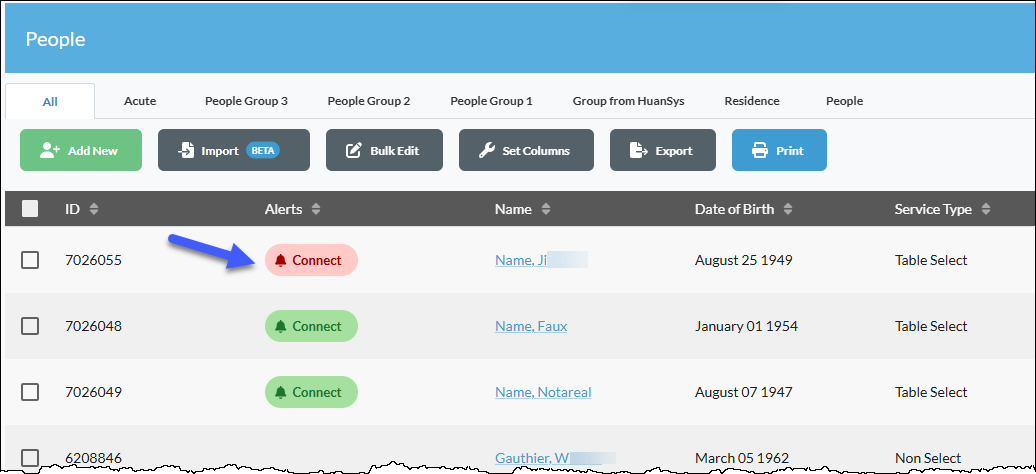Image resolution: width=1036 pixels, height=474 pixels.
Task: Open the Name, Faux link
Action: 531,326
